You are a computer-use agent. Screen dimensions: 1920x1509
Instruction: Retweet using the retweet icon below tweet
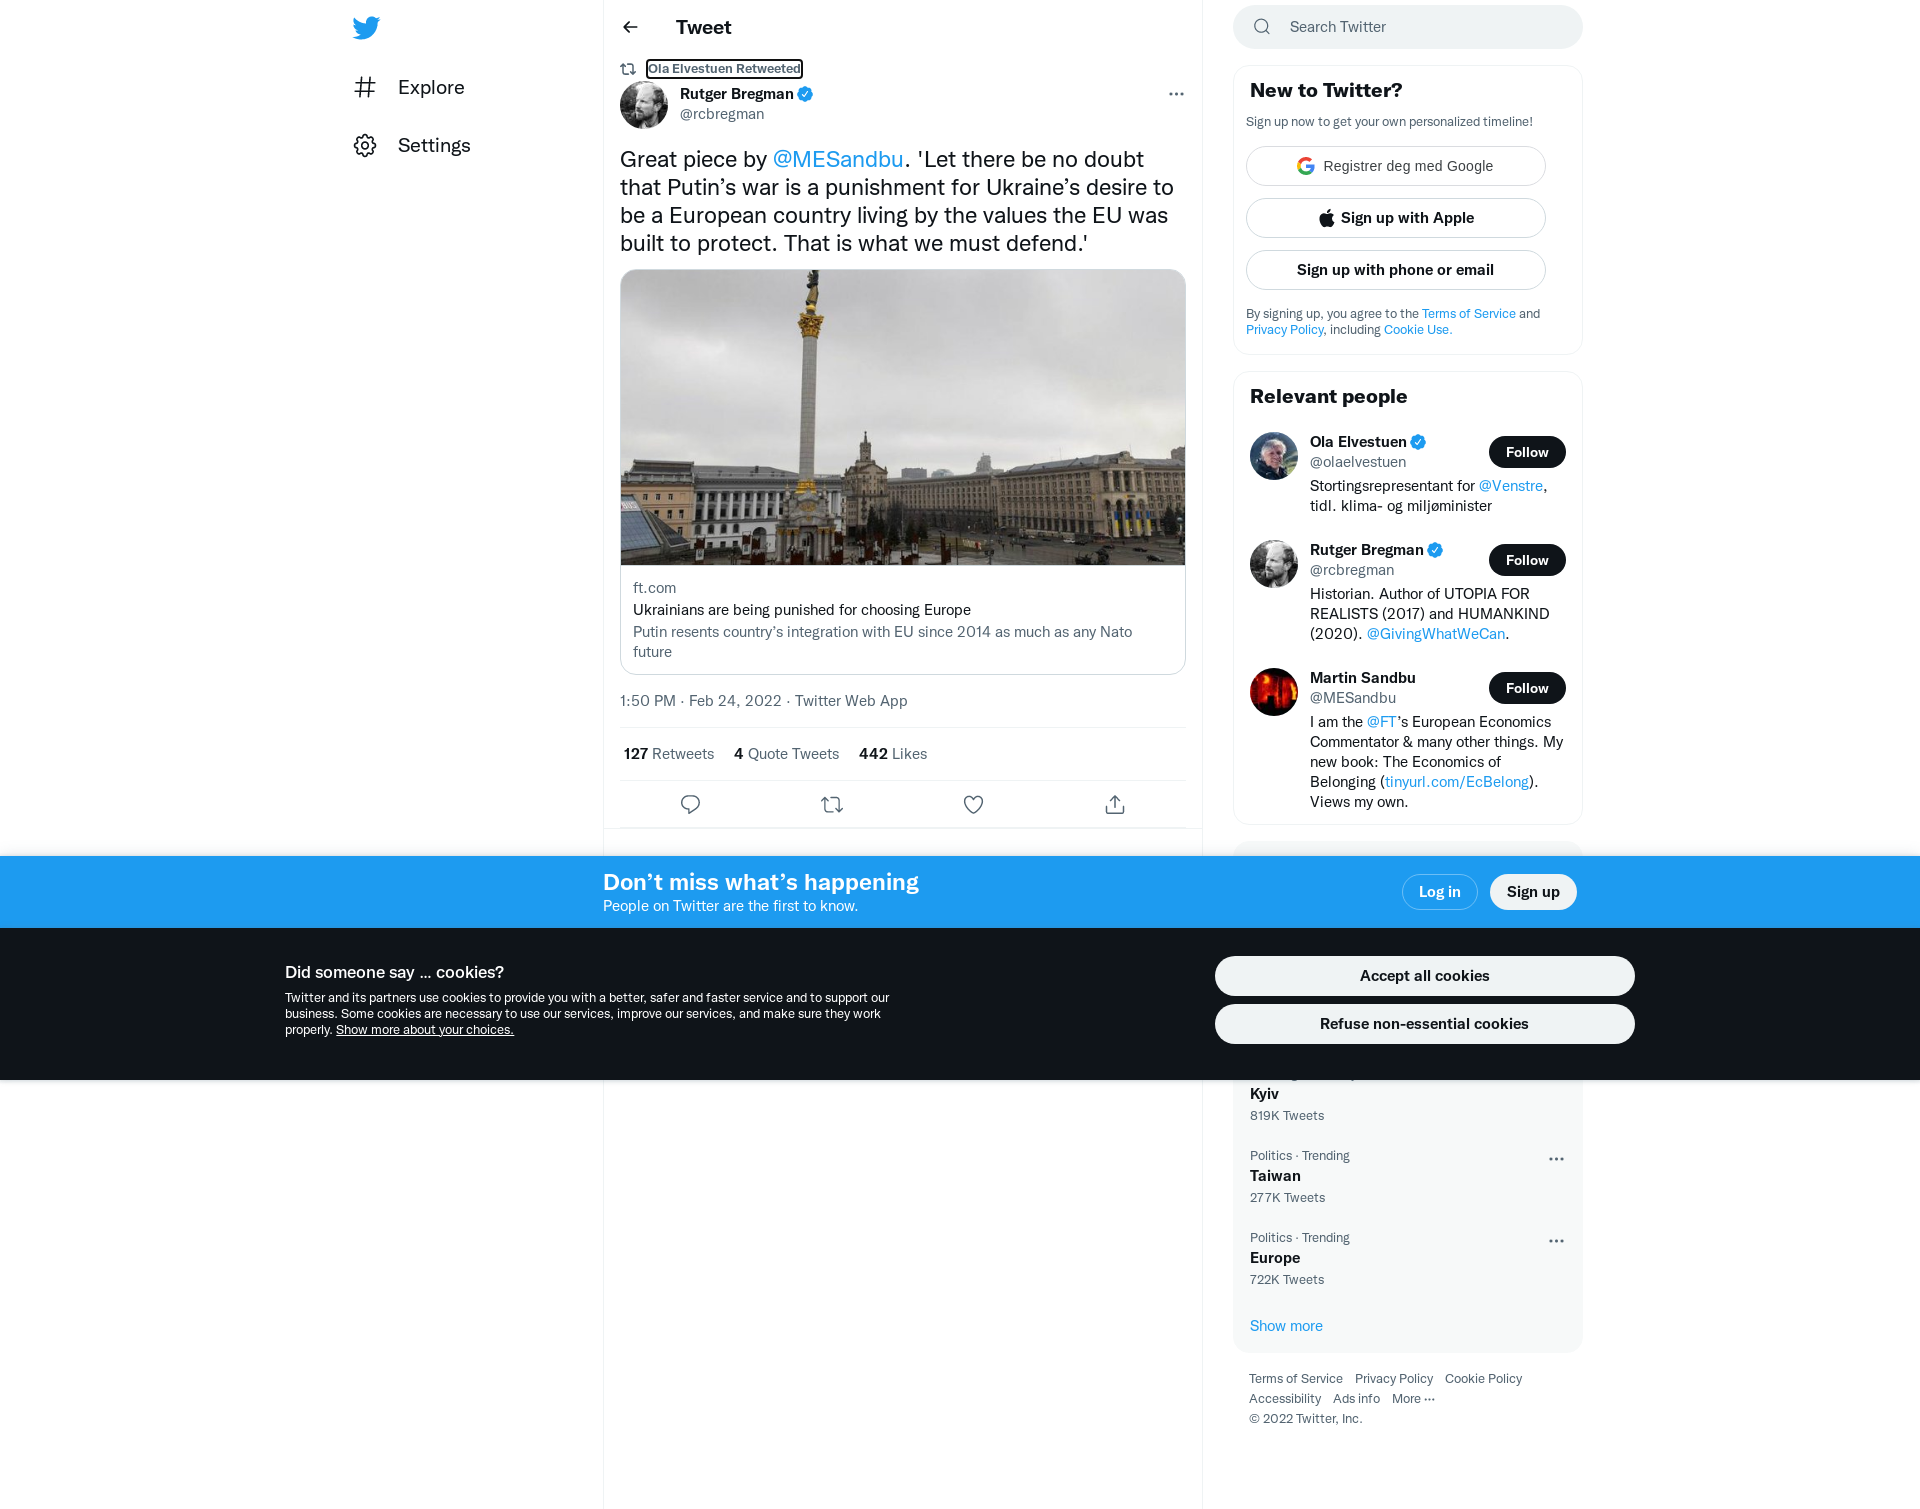pos(832,804)
